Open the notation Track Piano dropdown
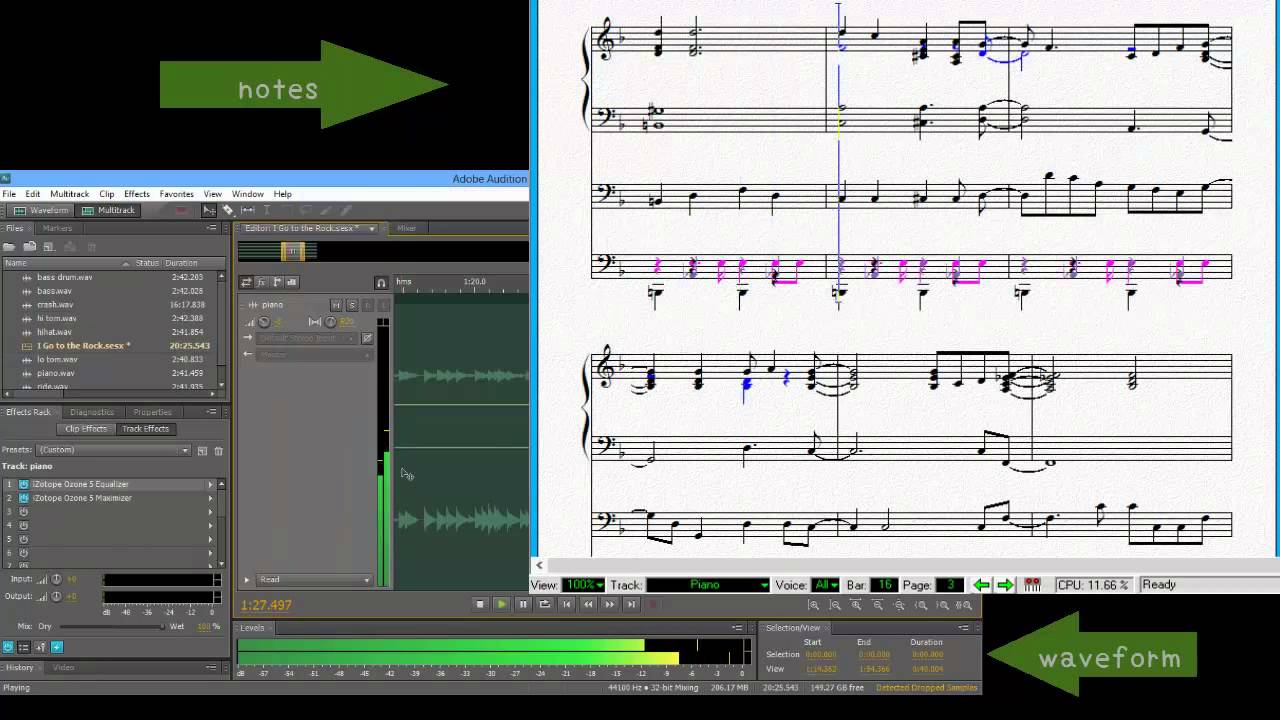1280x720 pixels. 707,585
